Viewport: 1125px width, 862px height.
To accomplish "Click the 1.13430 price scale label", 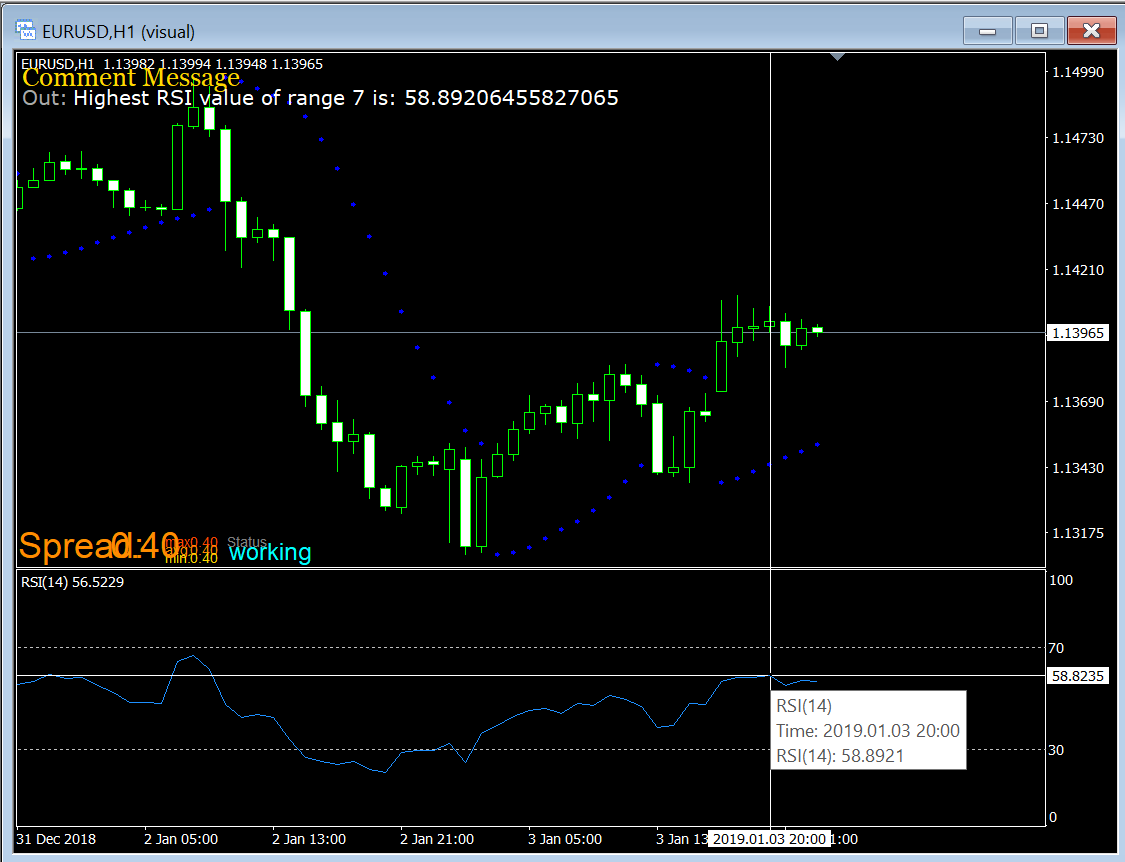I will point(1078,468).
